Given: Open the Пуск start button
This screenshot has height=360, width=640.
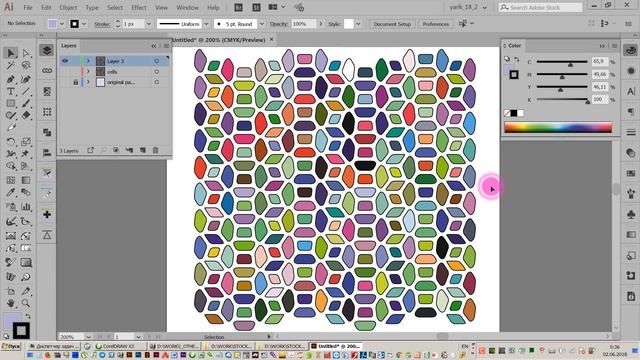Looking at the screenshot, I should click(11, 346).
